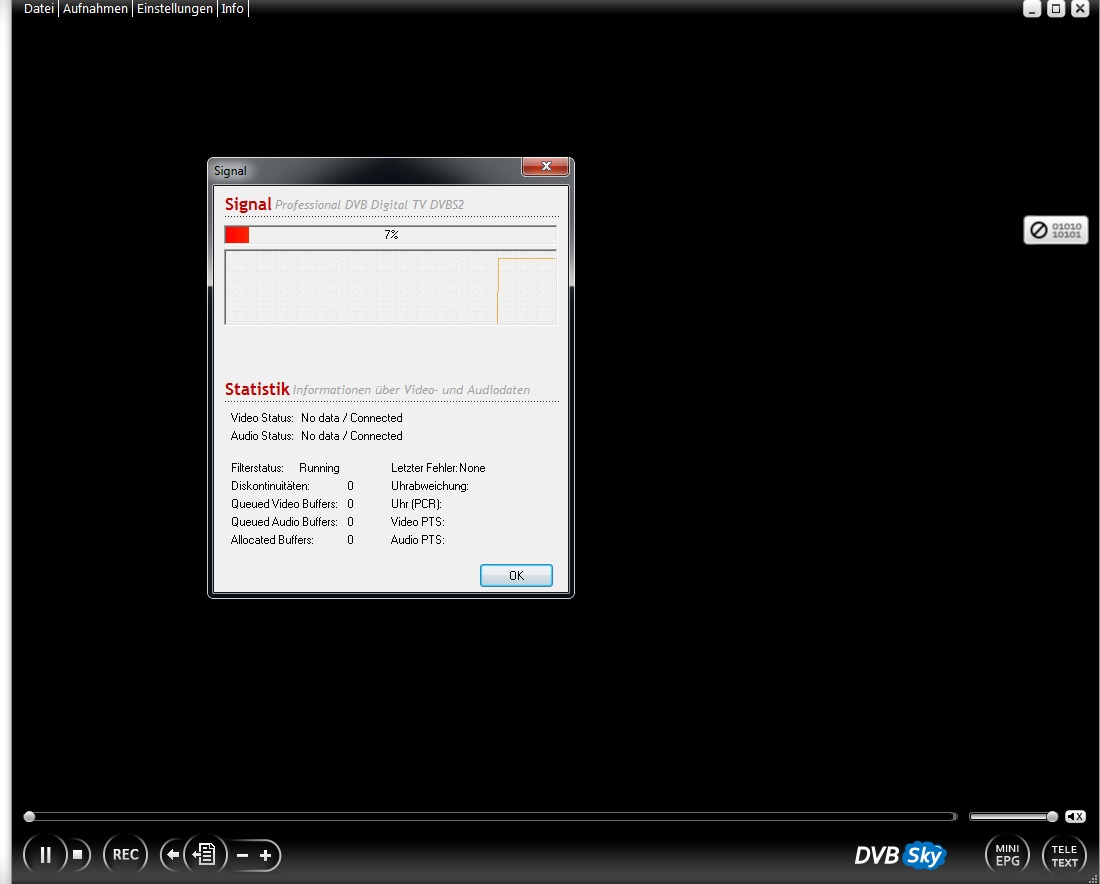Confirm the Signal dialog with OK
The image size is (1100, 884).
point(516,576)
